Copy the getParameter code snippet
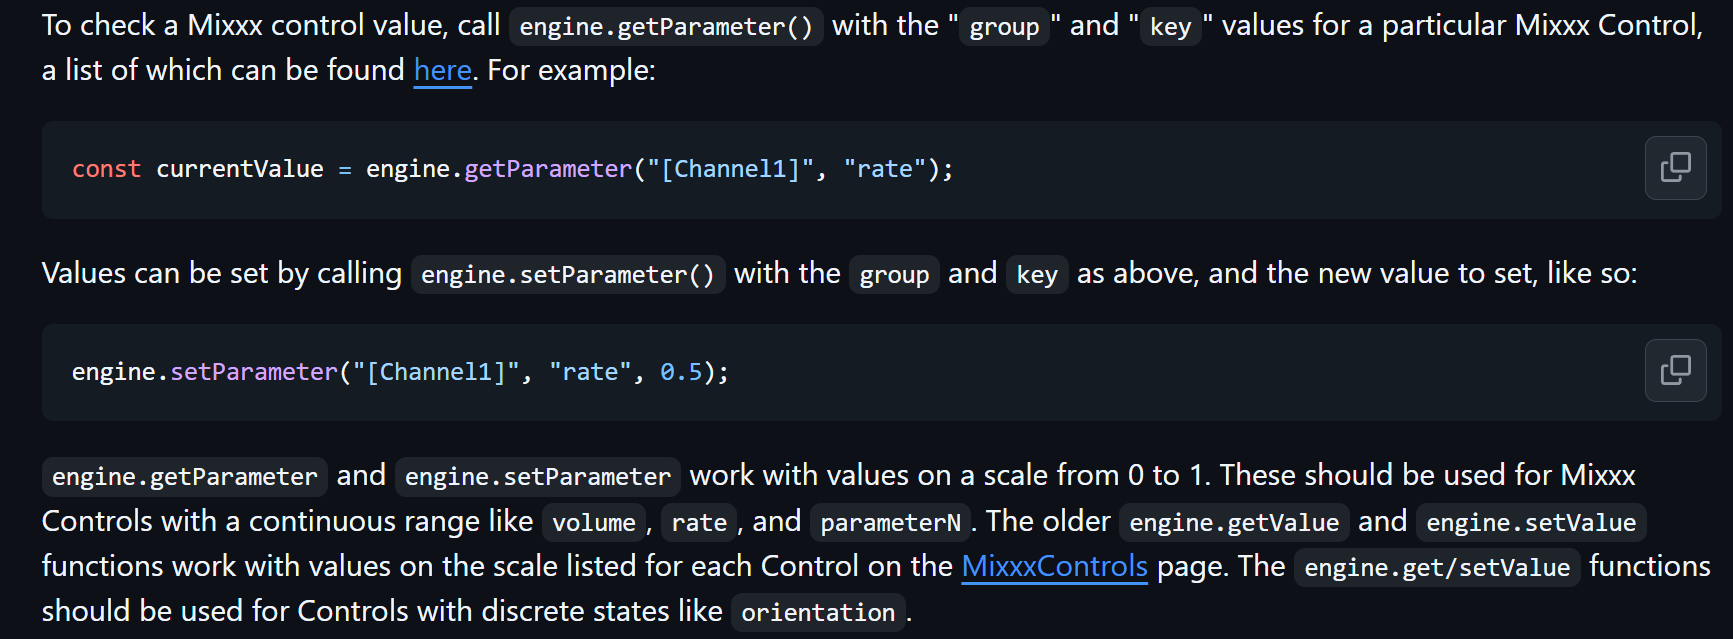1733x639 pixels. [1675, 168]
